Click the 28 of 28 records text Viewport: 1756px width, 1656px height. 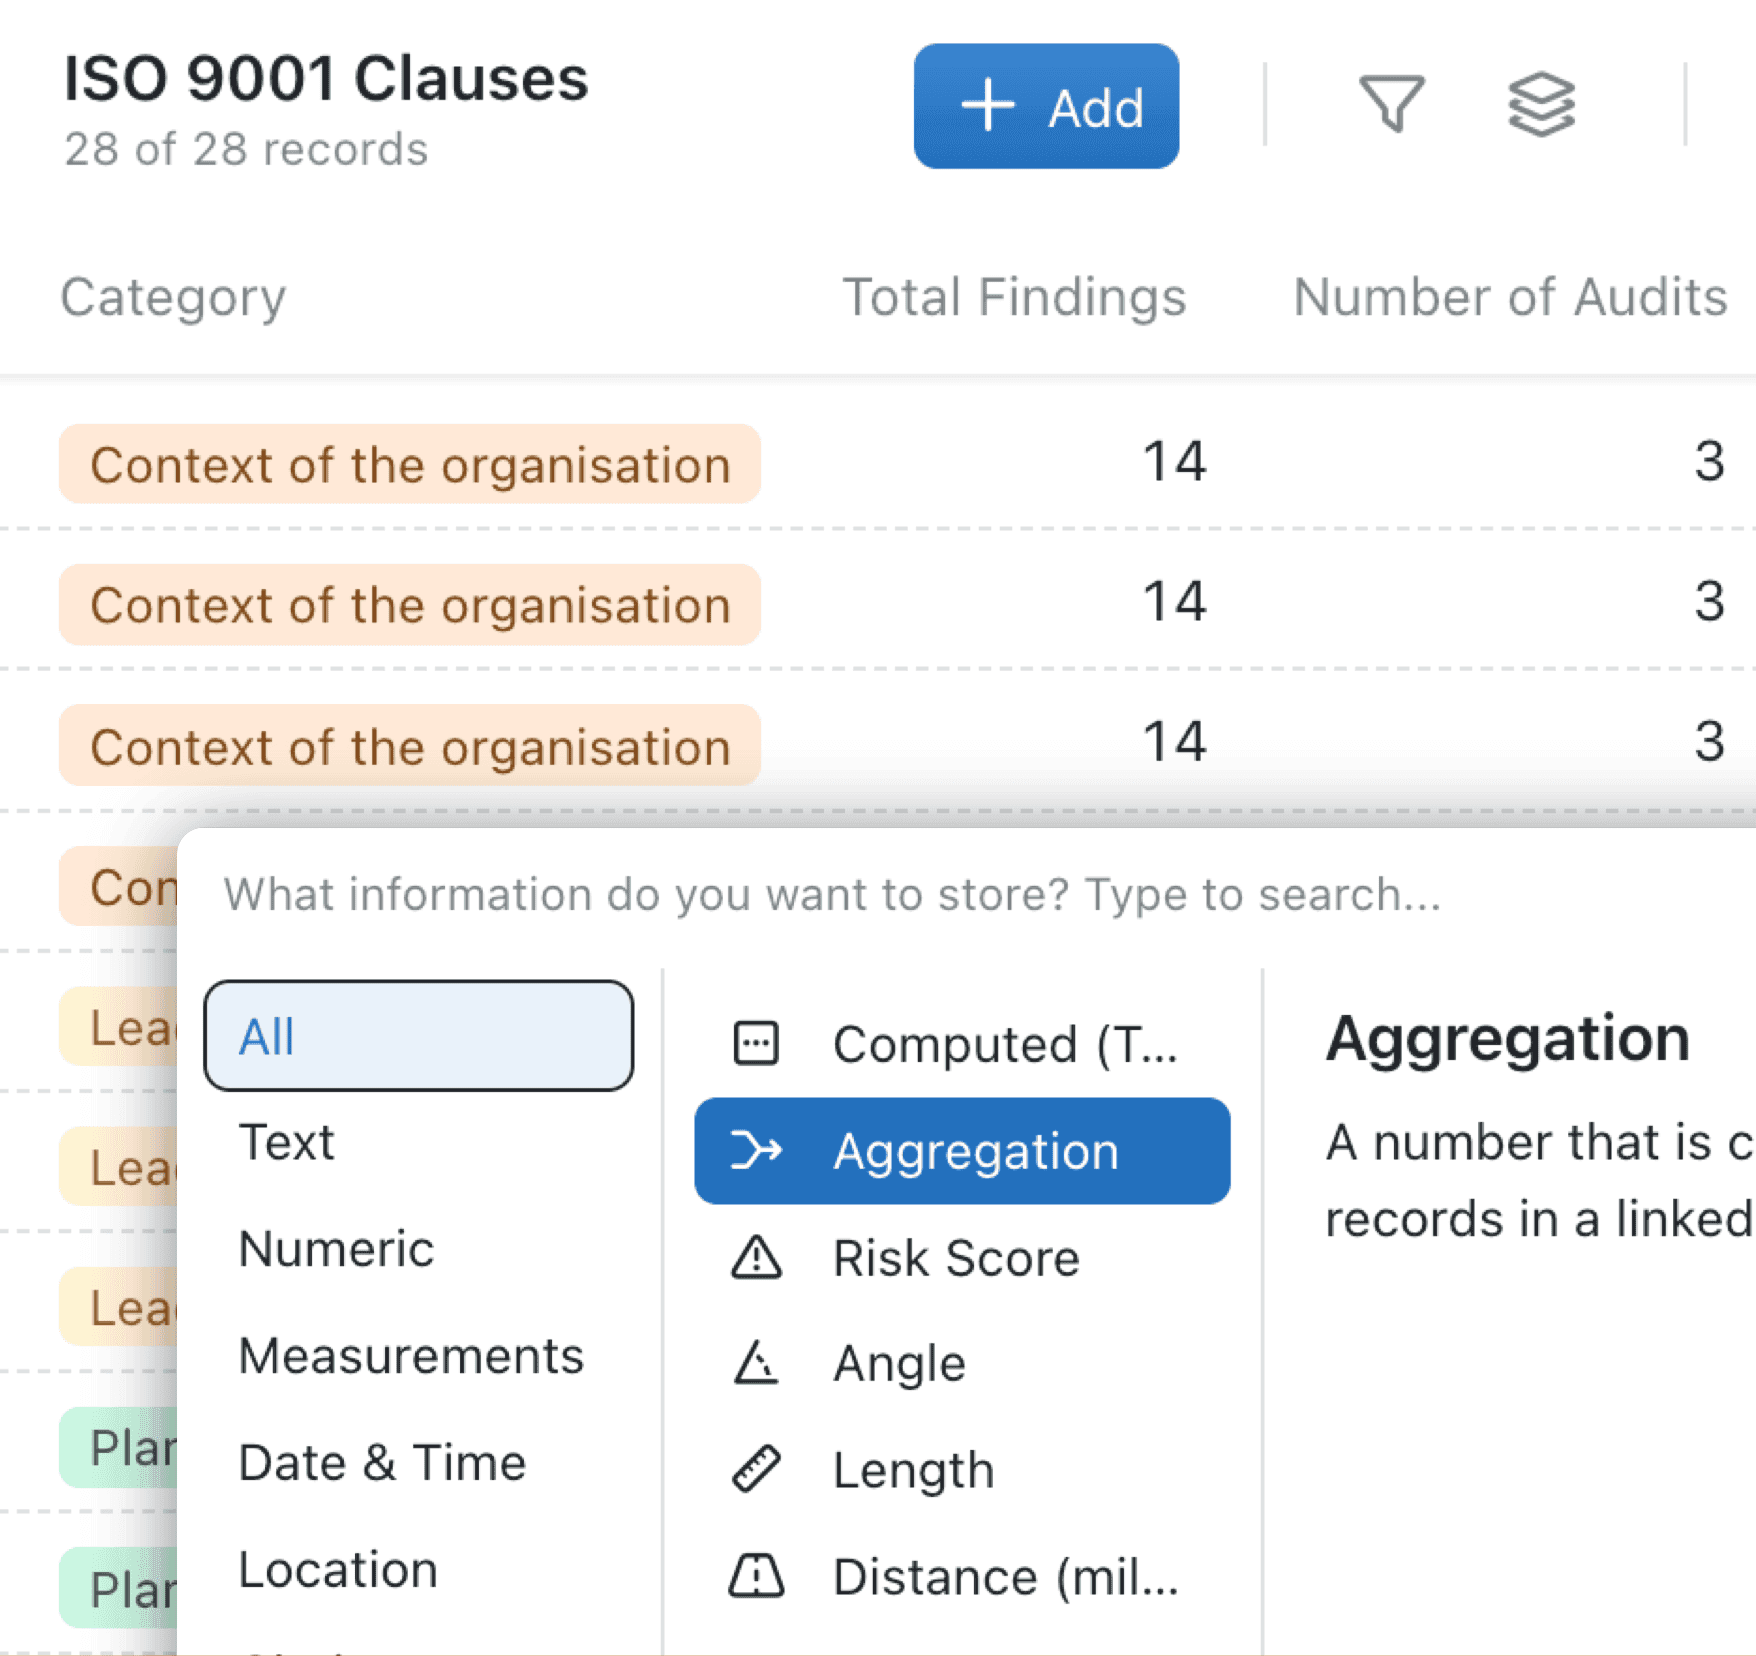pos(246,149)
